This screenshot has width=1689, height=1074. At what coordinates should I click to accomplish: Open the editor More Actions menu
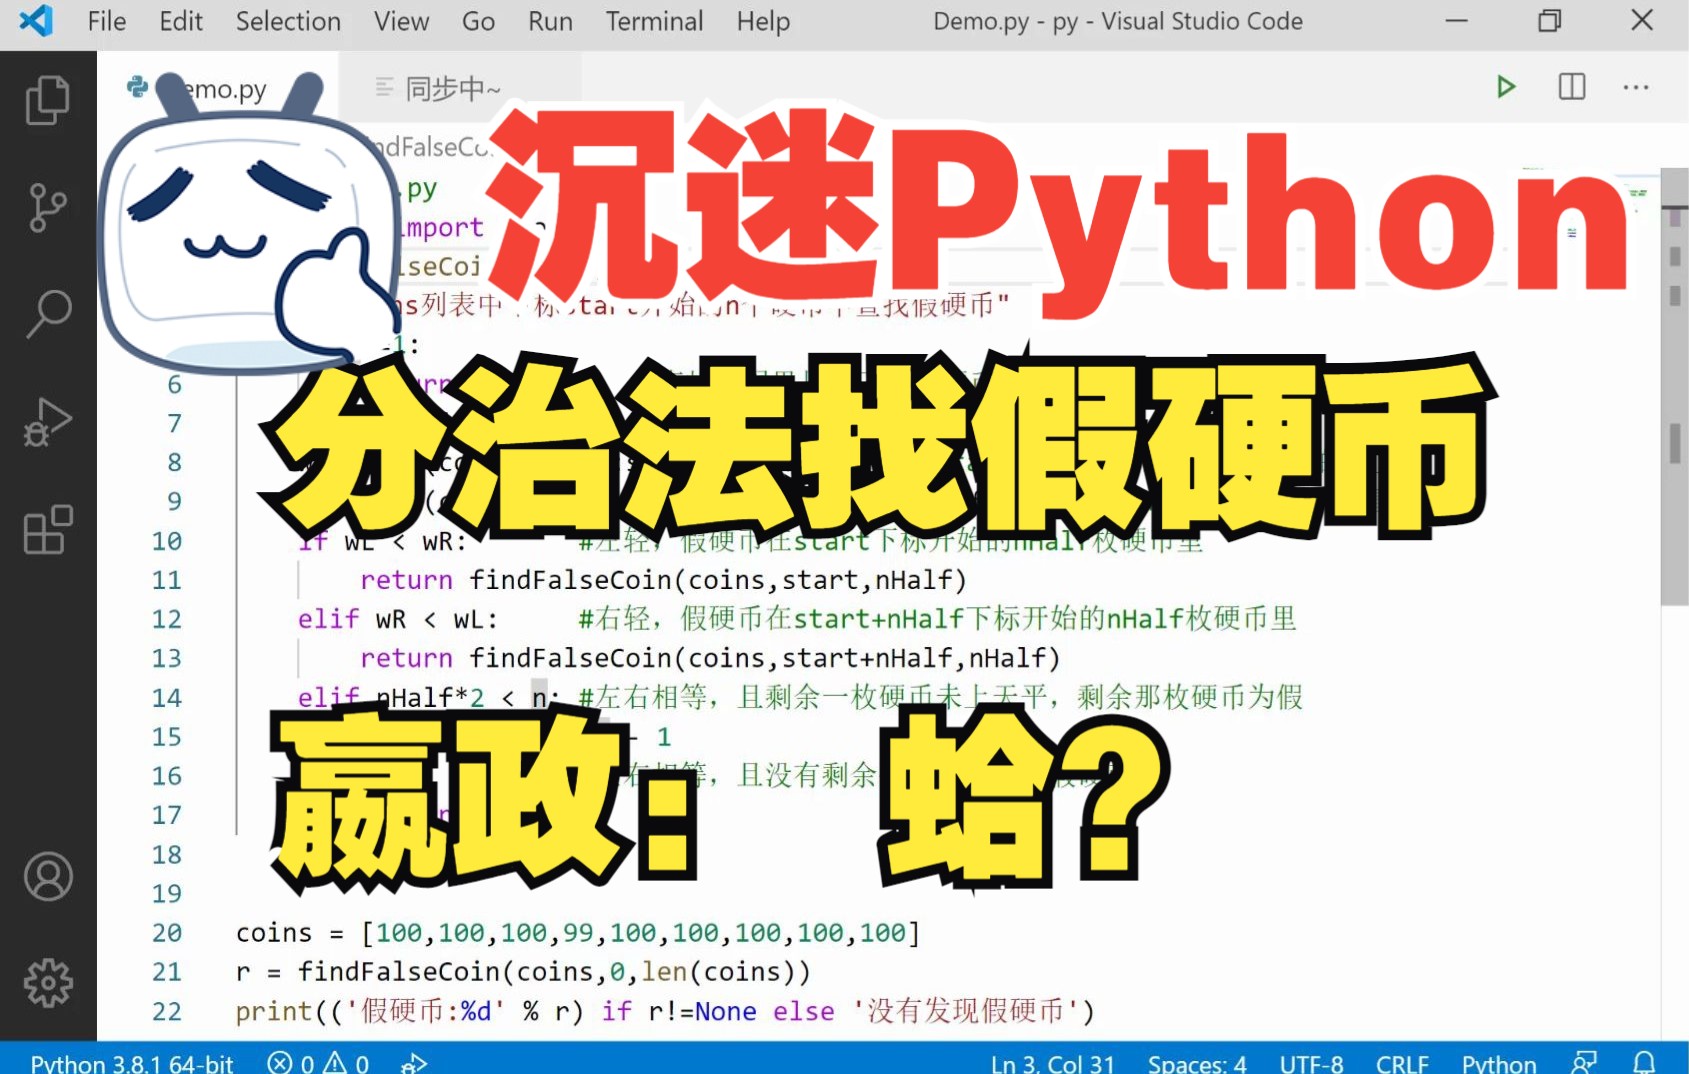[x=1636, y=87]
